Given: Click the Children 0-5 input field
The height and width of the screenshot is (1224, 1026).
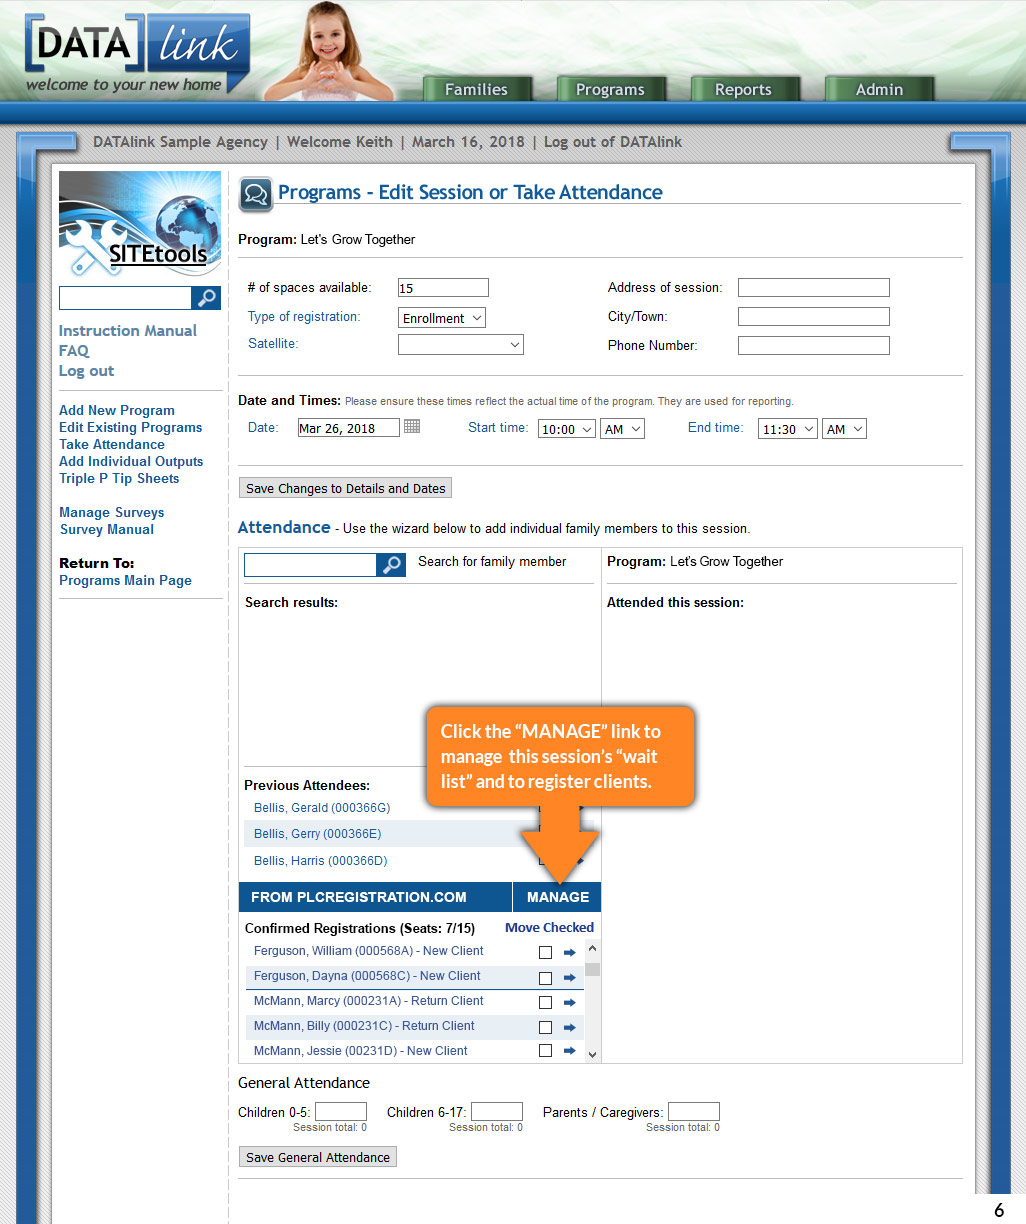Looking at the screenshot, I should coord(341,1112).
